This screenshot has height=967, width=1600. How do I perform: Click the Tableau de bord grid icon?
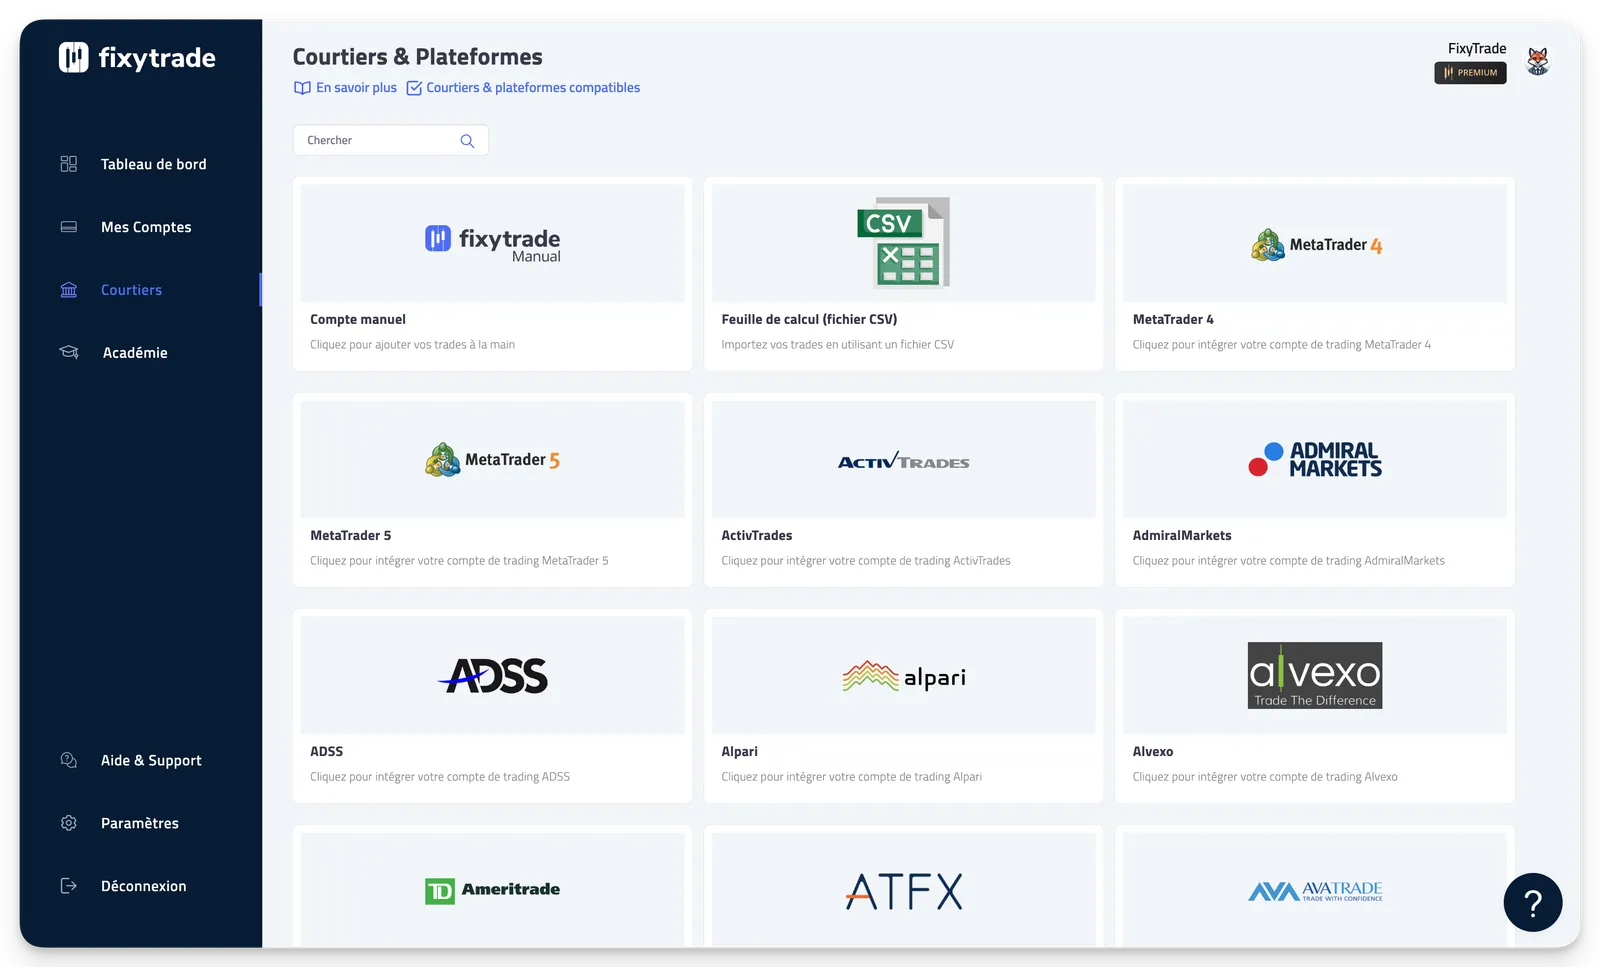pos(69,164)
